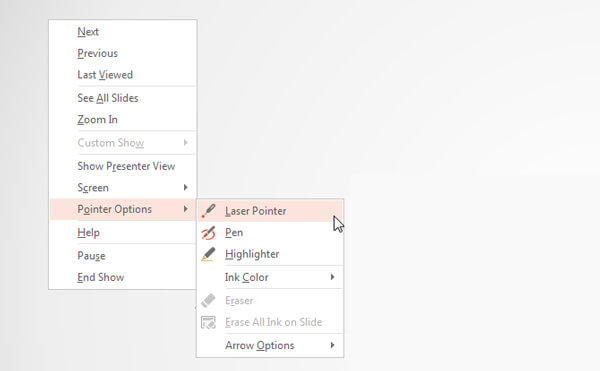
Task: Click the Erase All Ink on Slide icon
Action: point(209,322)
